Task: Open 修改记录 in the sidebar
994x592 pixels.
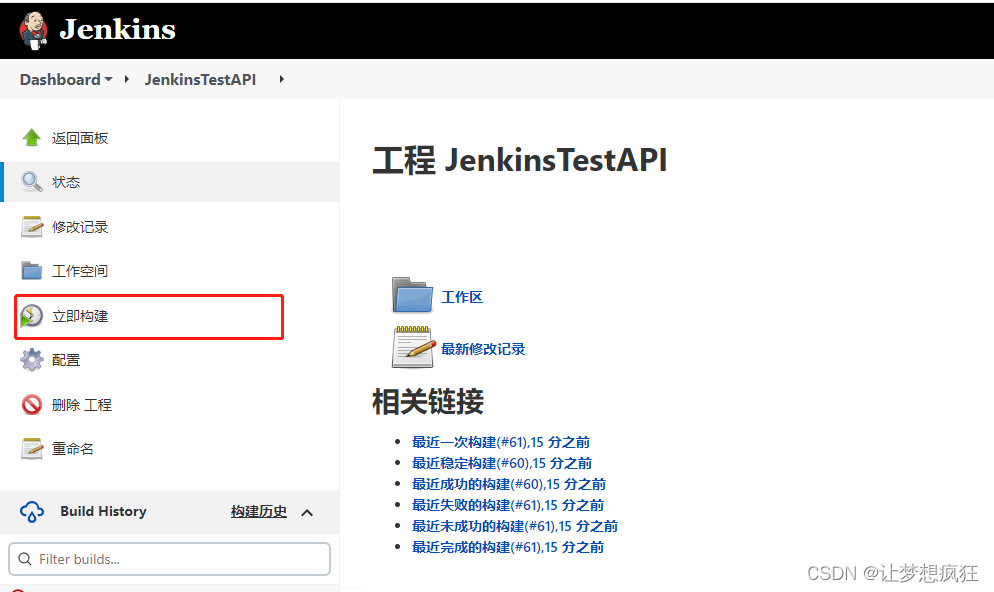Action: pyautogui.click(x=80, y=227)
